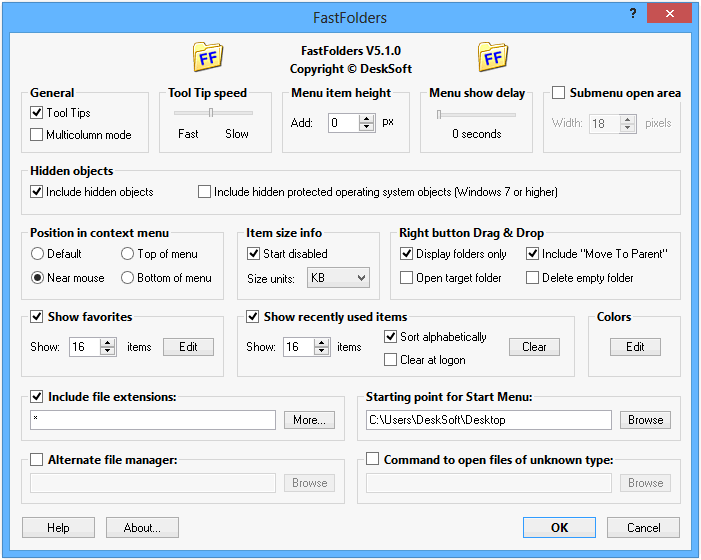Close the FastFolders dialog window
Viewport: 701px width, 560px height.
(x=669, y=13)
